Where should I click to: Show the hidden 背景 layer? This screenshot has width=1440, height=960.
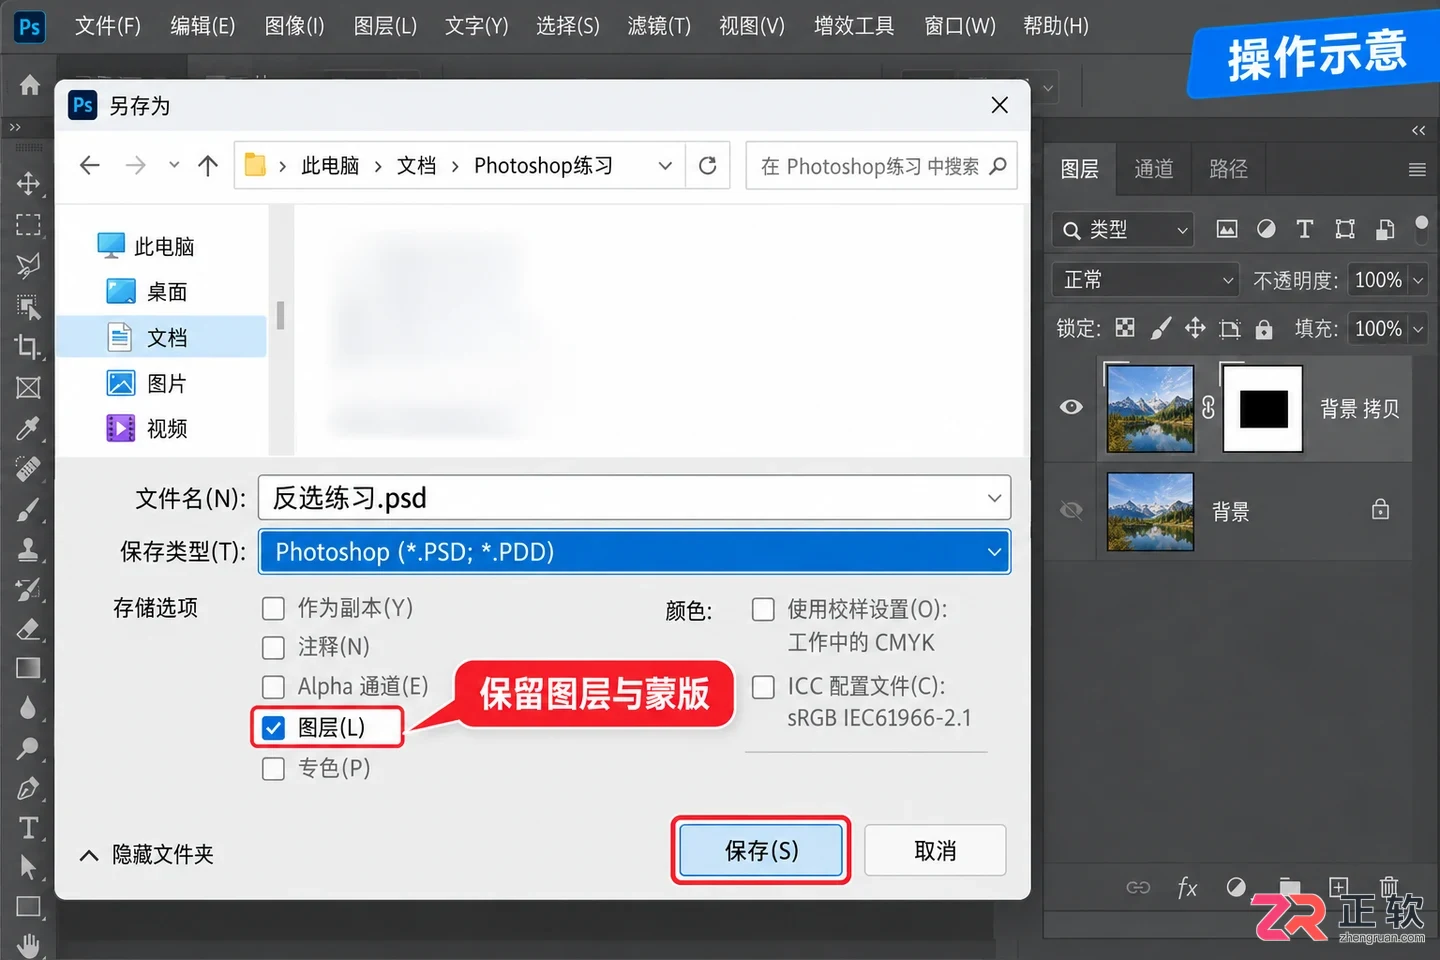point(1071,511)
